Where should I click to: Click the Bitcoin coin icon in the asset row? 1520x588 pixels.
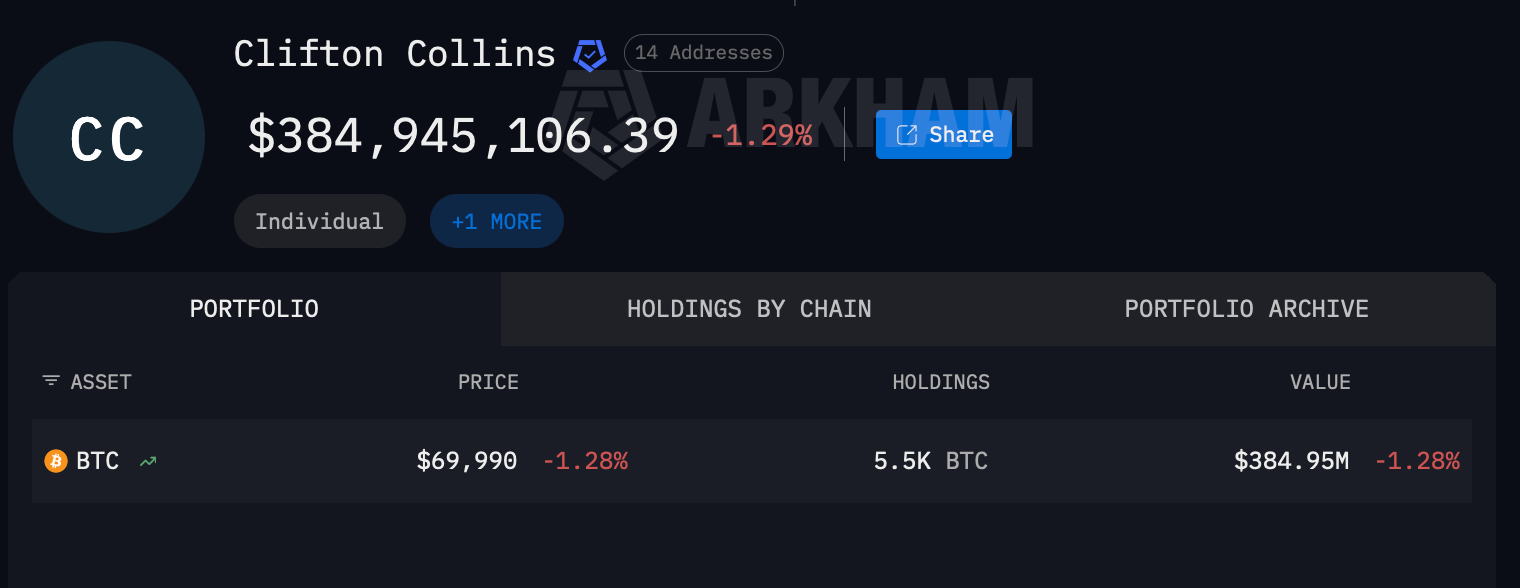pyautogui.click(x=55, y=461)
